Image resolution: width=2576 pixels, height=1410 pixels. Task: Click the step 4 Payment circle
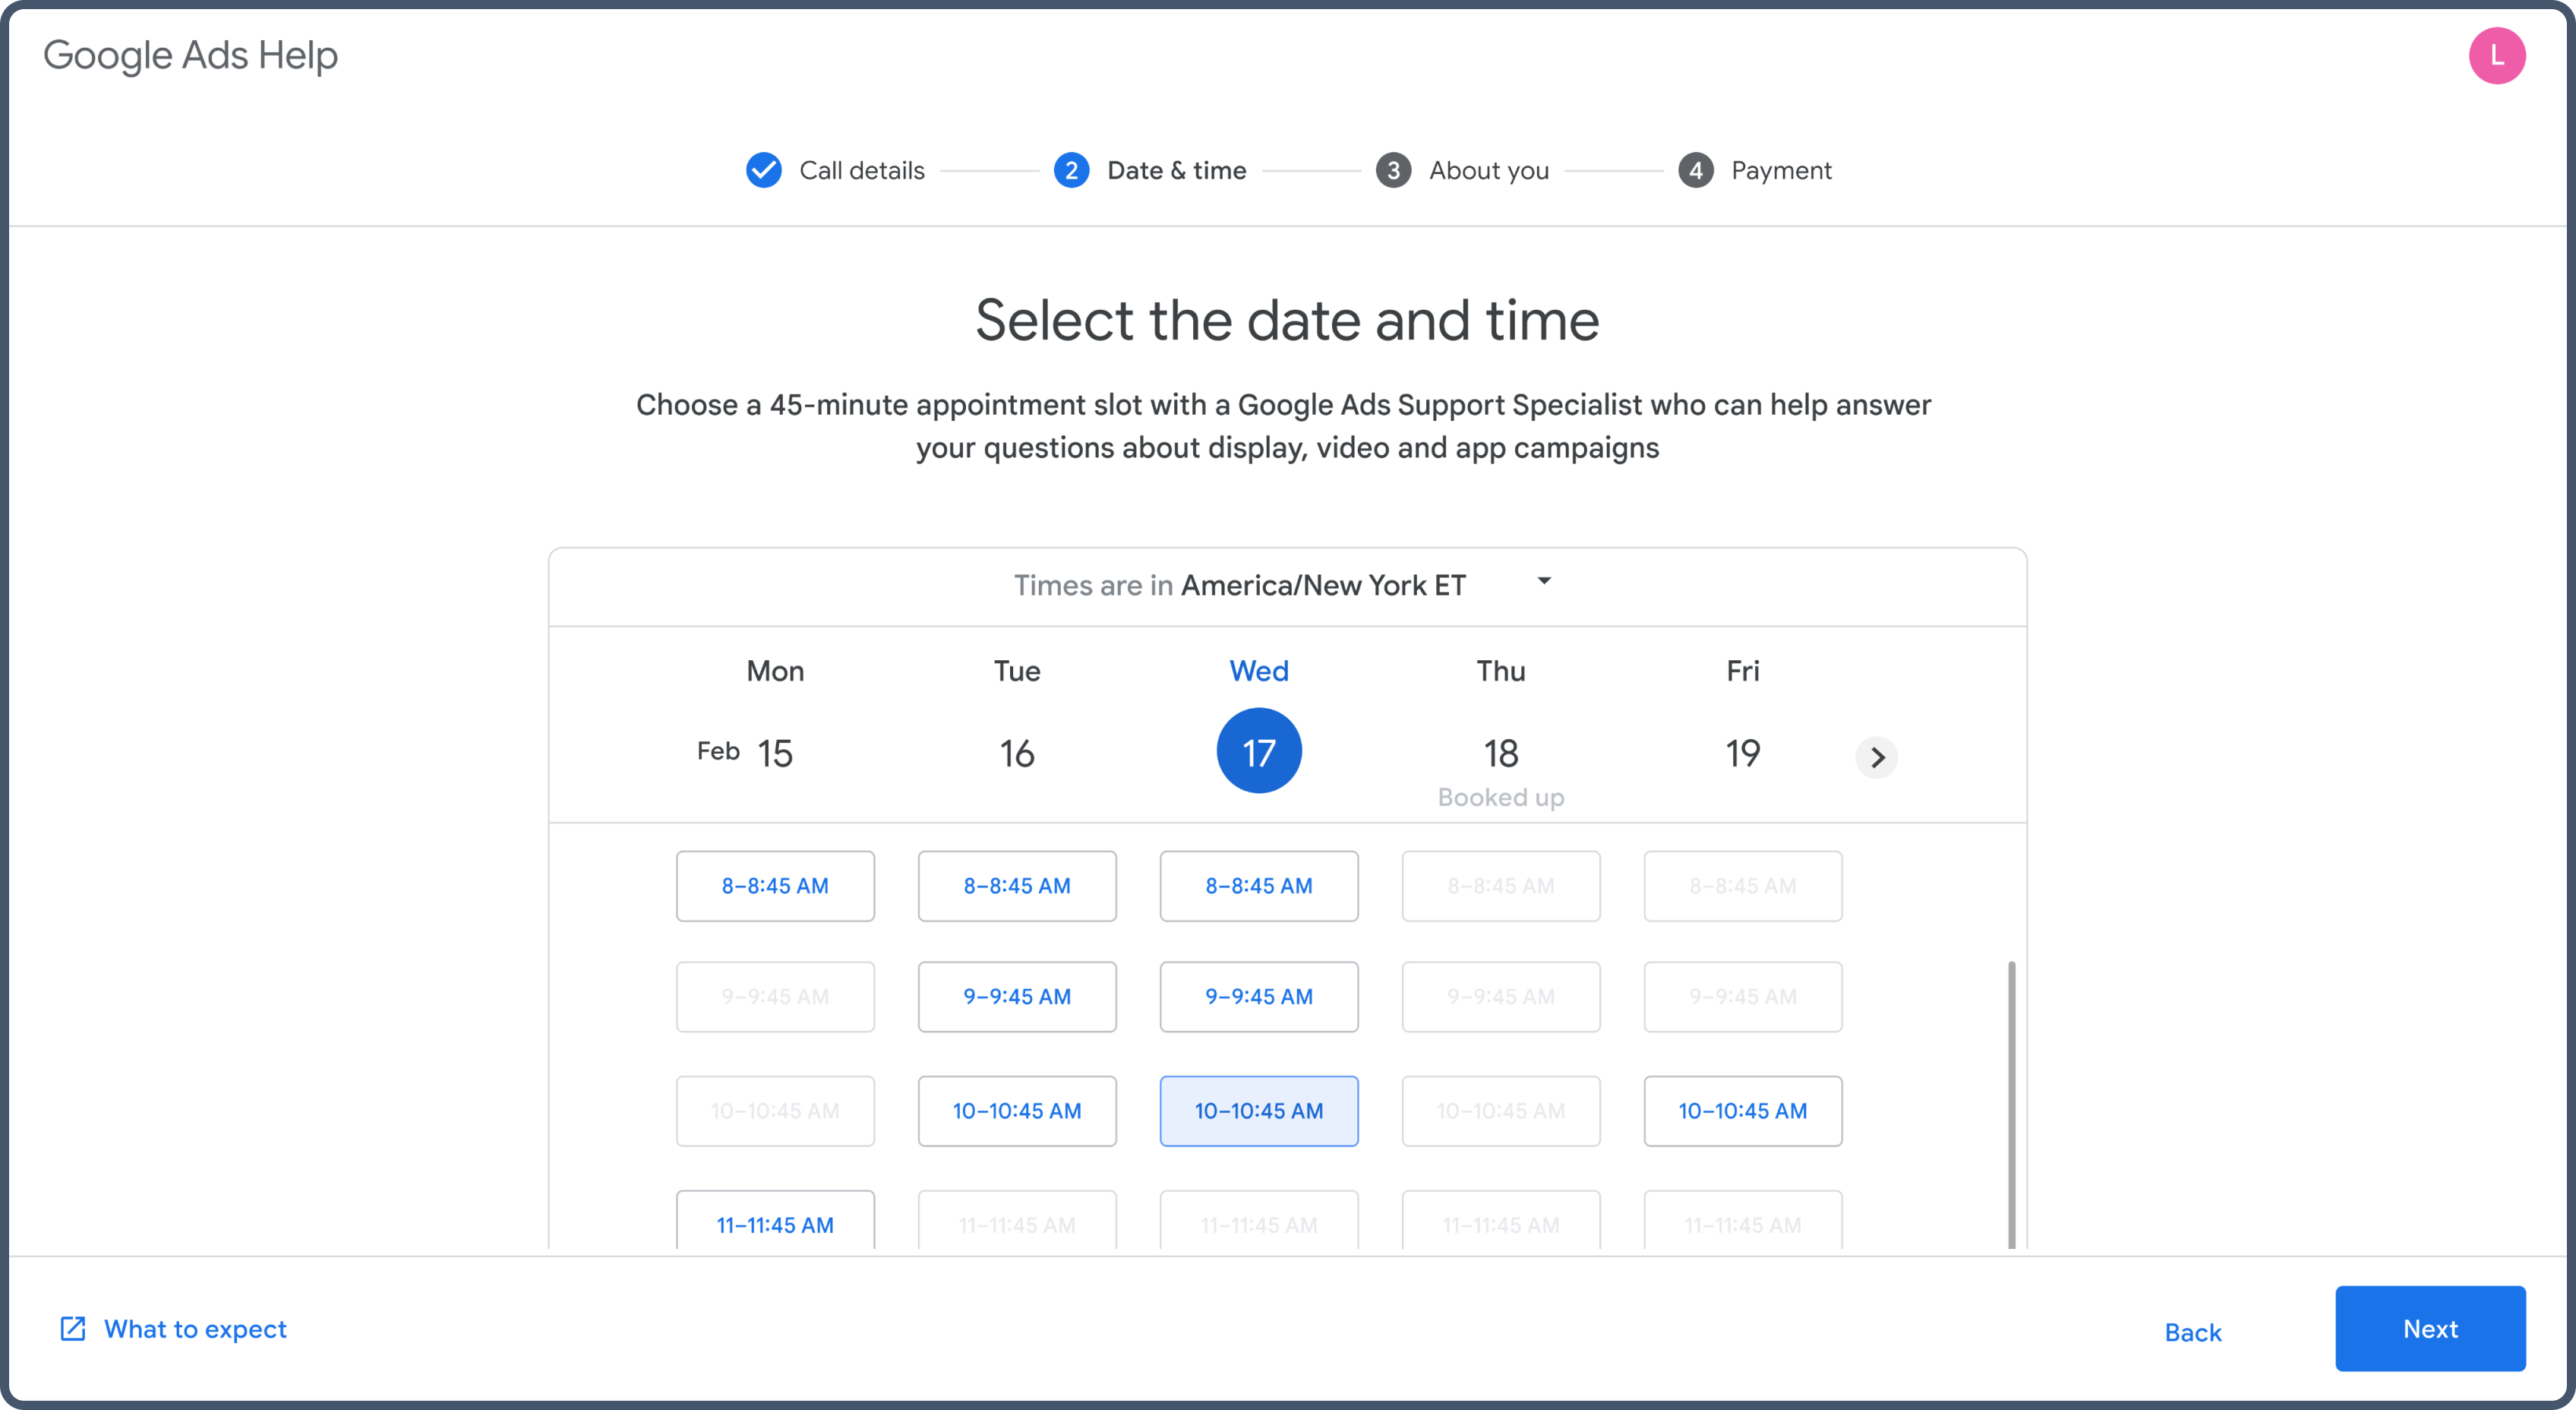point(1695,170)
